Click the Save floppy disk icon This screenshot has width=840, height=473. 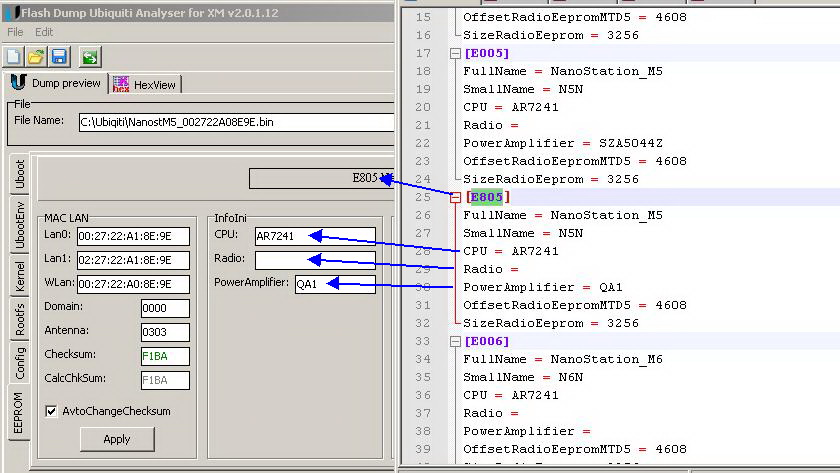coord(59,57)
